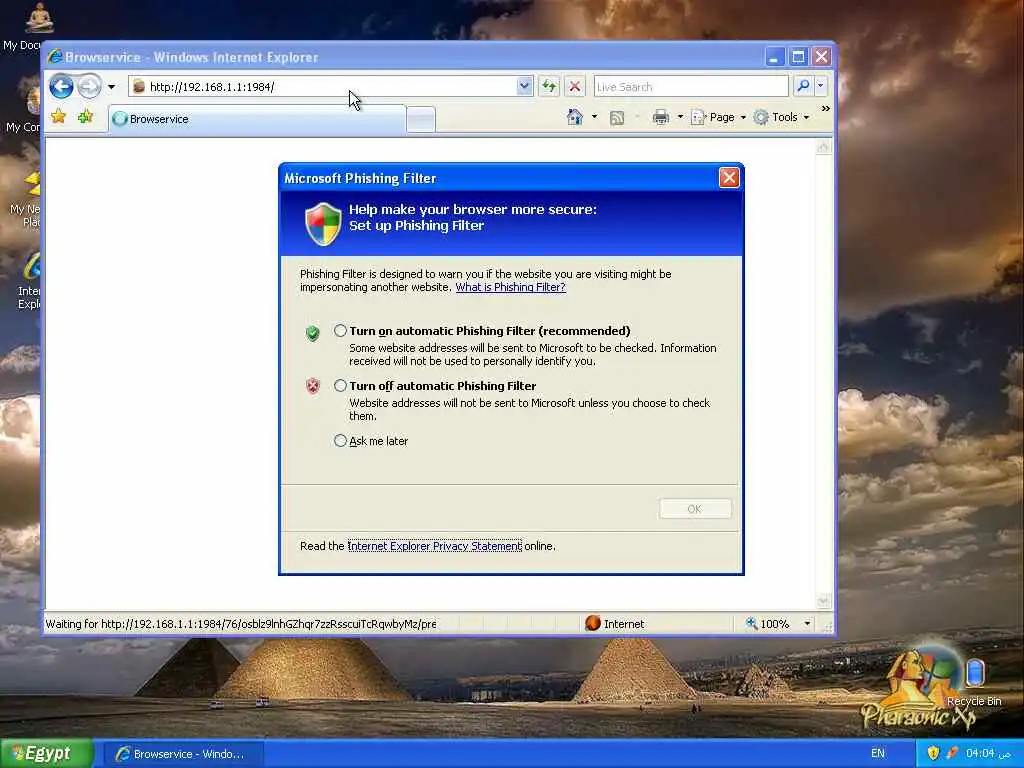Click the Forward navigation arrow

coord(90,86)
